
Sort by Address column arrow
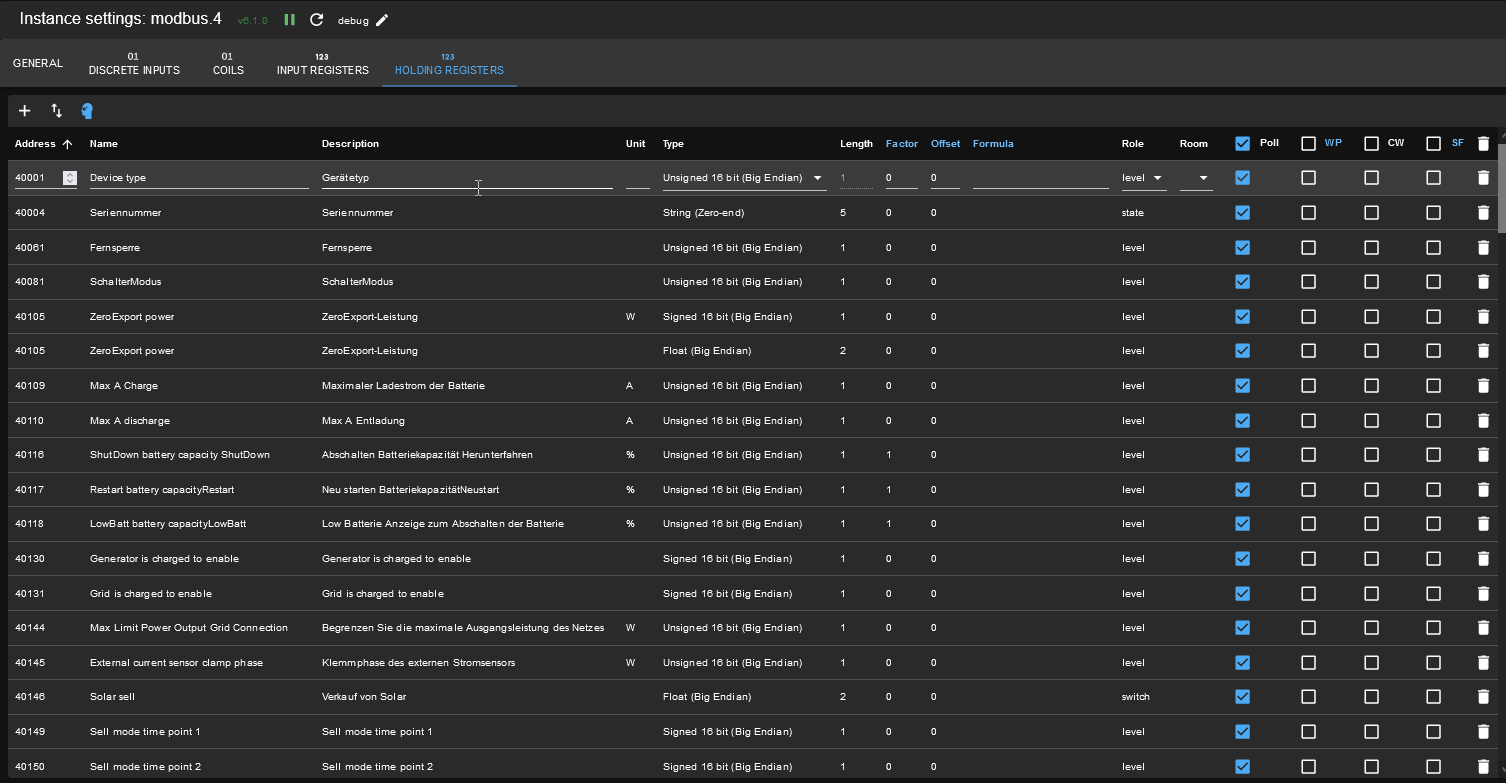(68, 144)
